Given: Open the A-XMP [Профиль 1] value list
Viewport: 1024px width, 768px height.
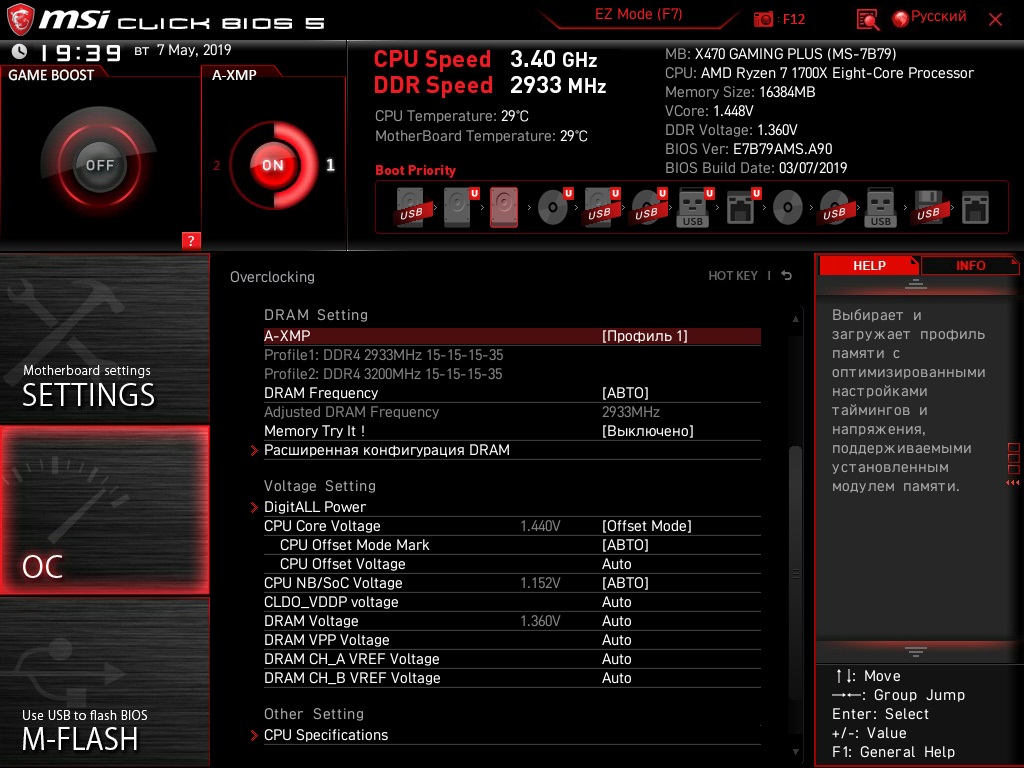Looking at the screenshot, I should (645, 336).
